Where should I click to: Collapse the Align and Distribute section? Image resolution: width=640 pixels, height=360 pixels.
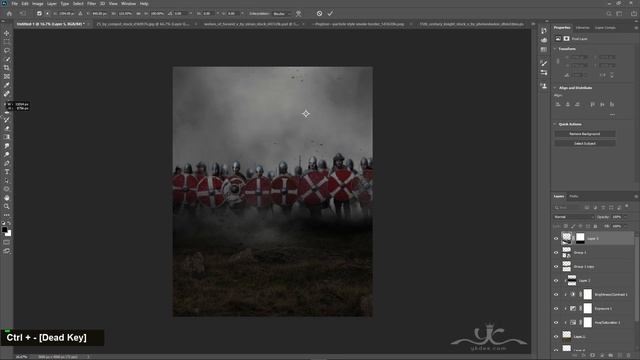click(x=555, y=88)
